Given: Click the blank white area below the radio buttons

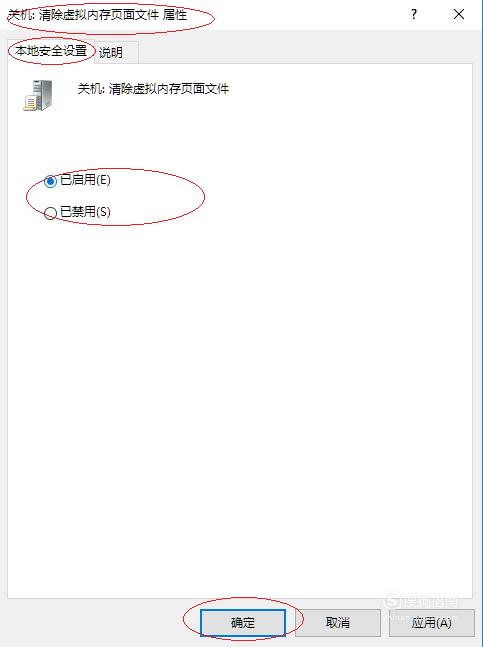Looking at the screenshot, I should coord(239,392).
